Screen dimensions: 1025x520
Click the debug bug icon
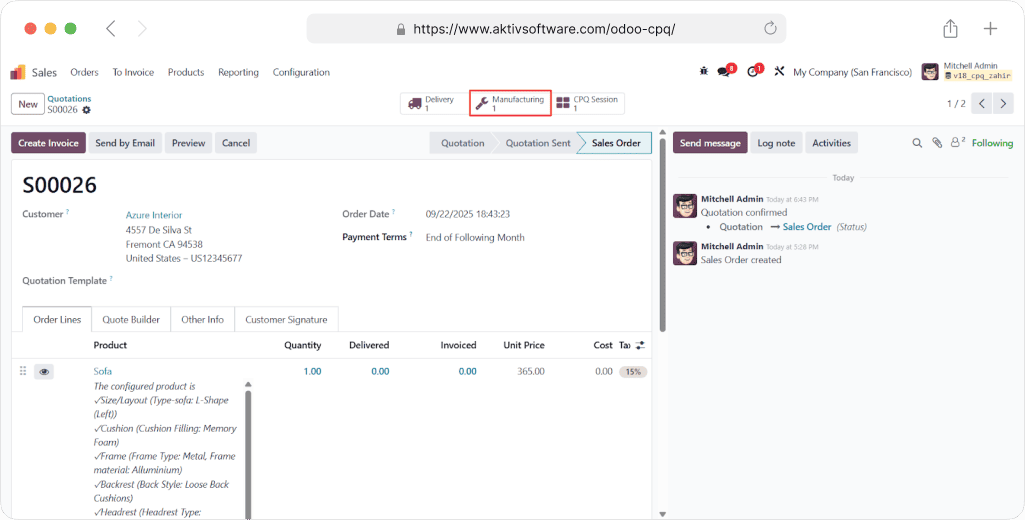(x=704, y=72)
